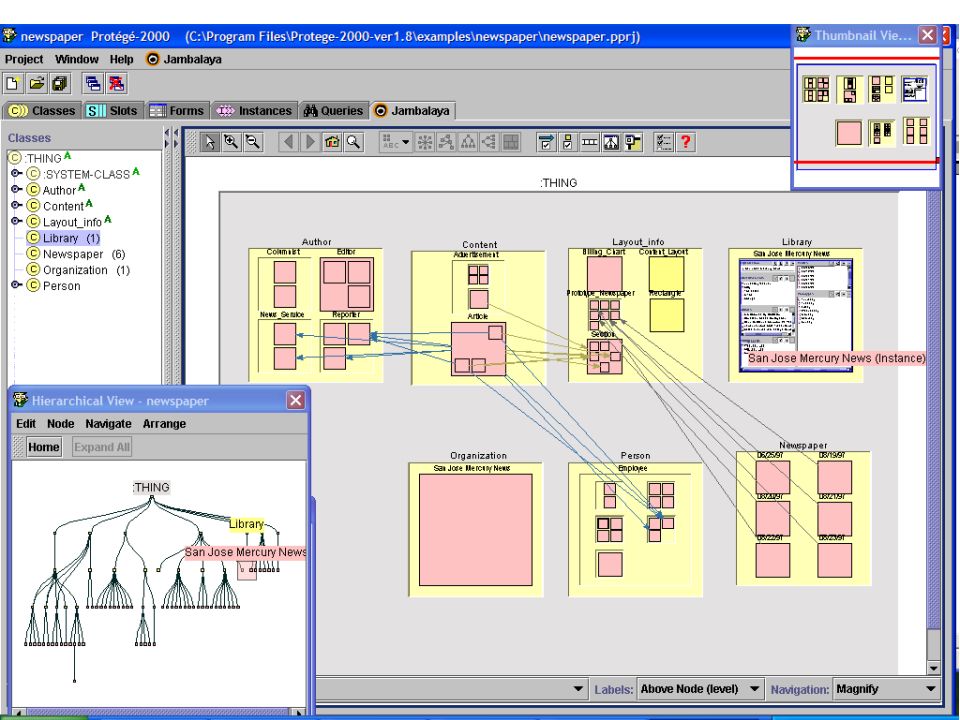Open a project with the folder icon
960x720 pixels.
click(x=37, y=83)
